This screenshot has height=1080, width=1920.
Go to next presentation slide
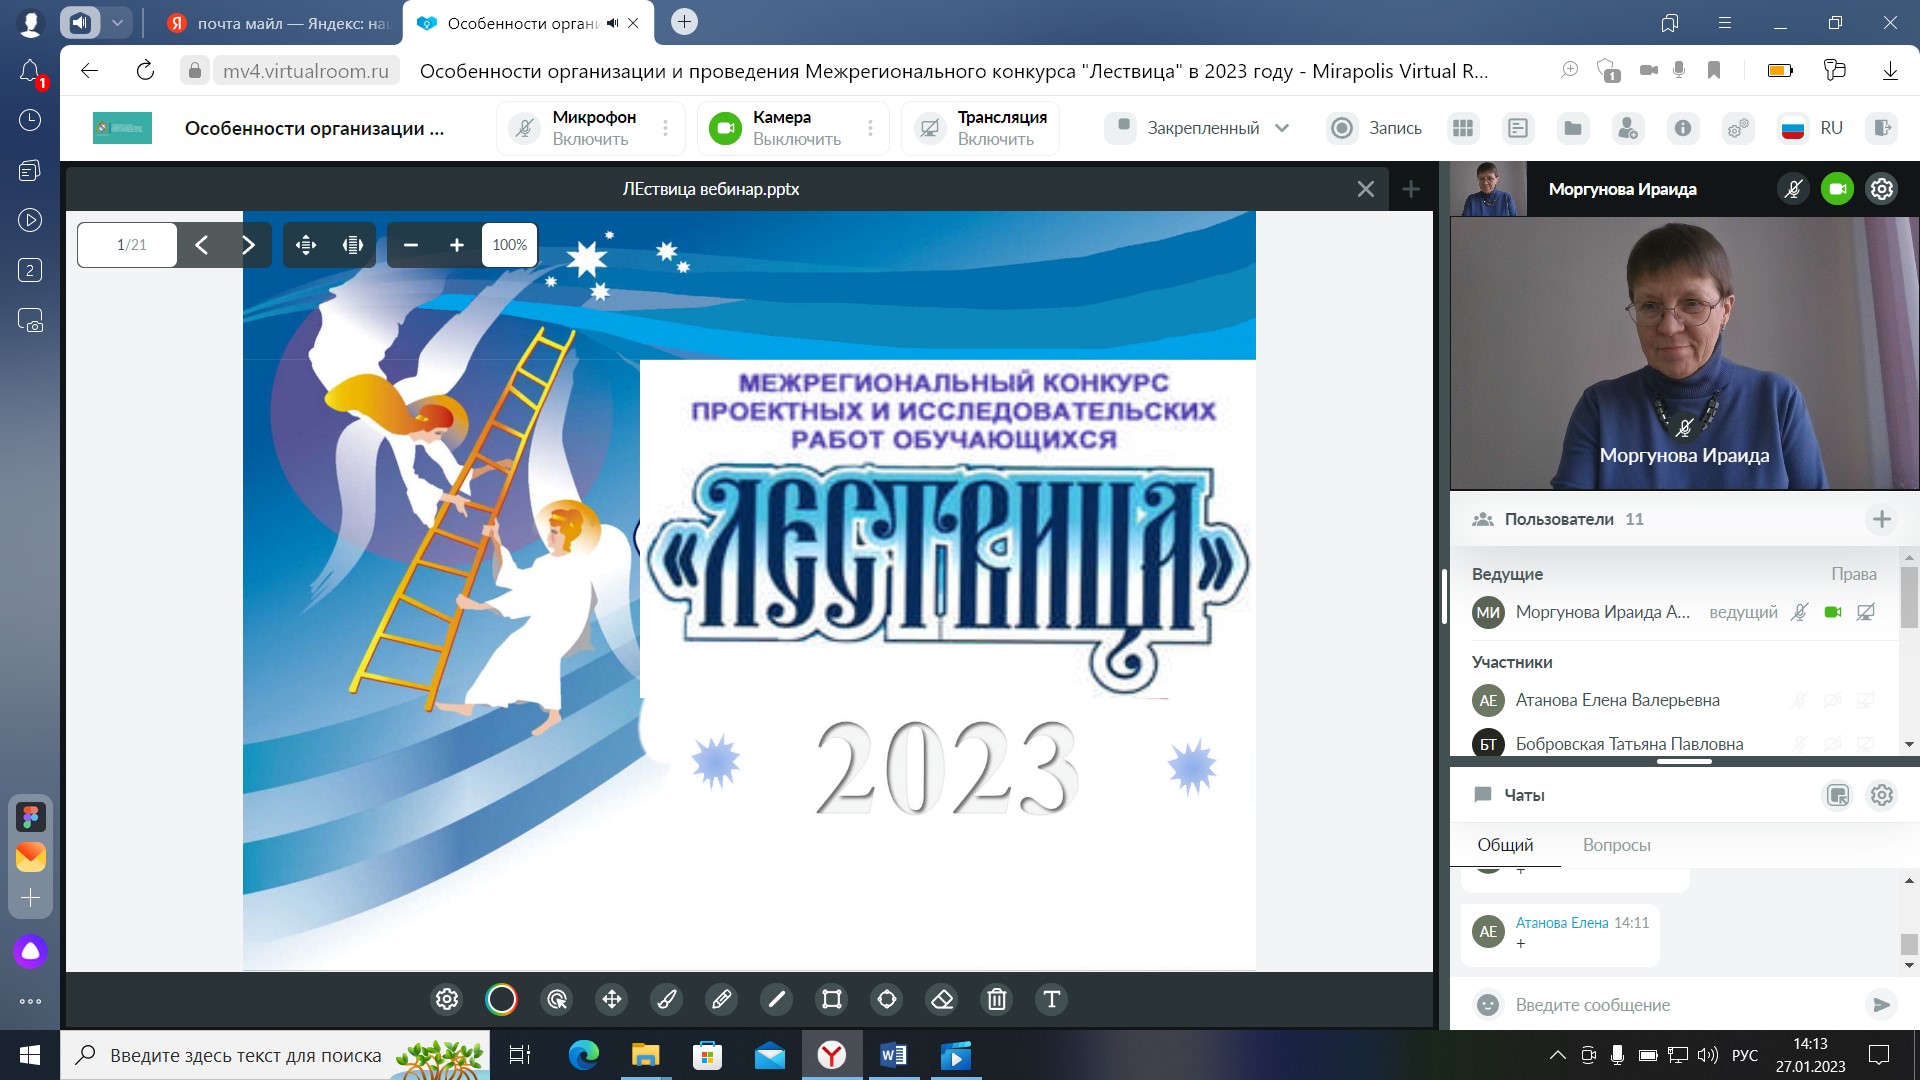point(248,245)
